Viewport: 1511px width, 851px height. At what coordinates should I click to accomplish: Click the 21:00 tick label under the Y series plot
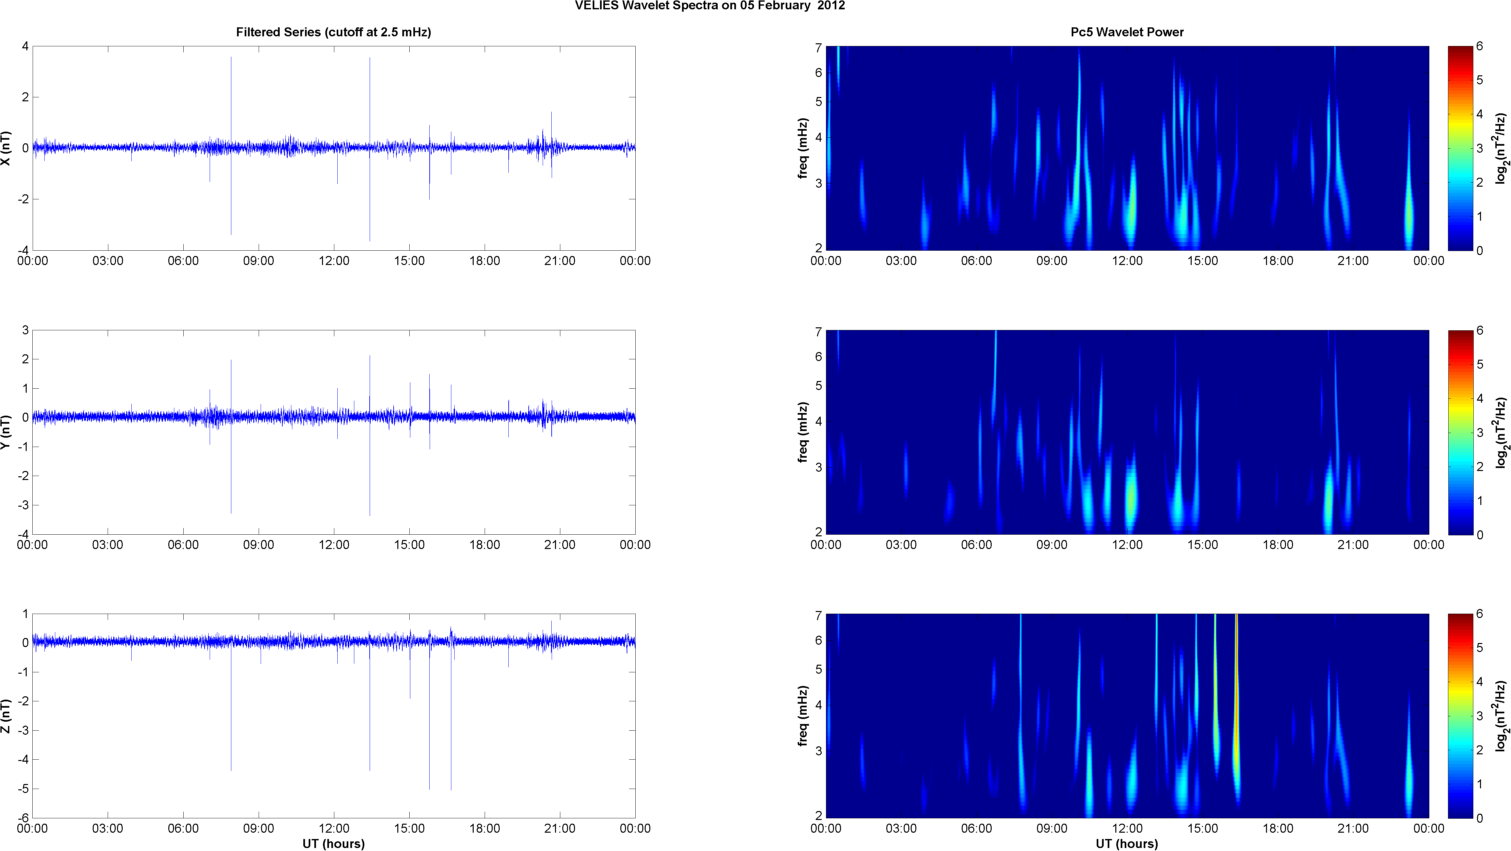[560, 545]
